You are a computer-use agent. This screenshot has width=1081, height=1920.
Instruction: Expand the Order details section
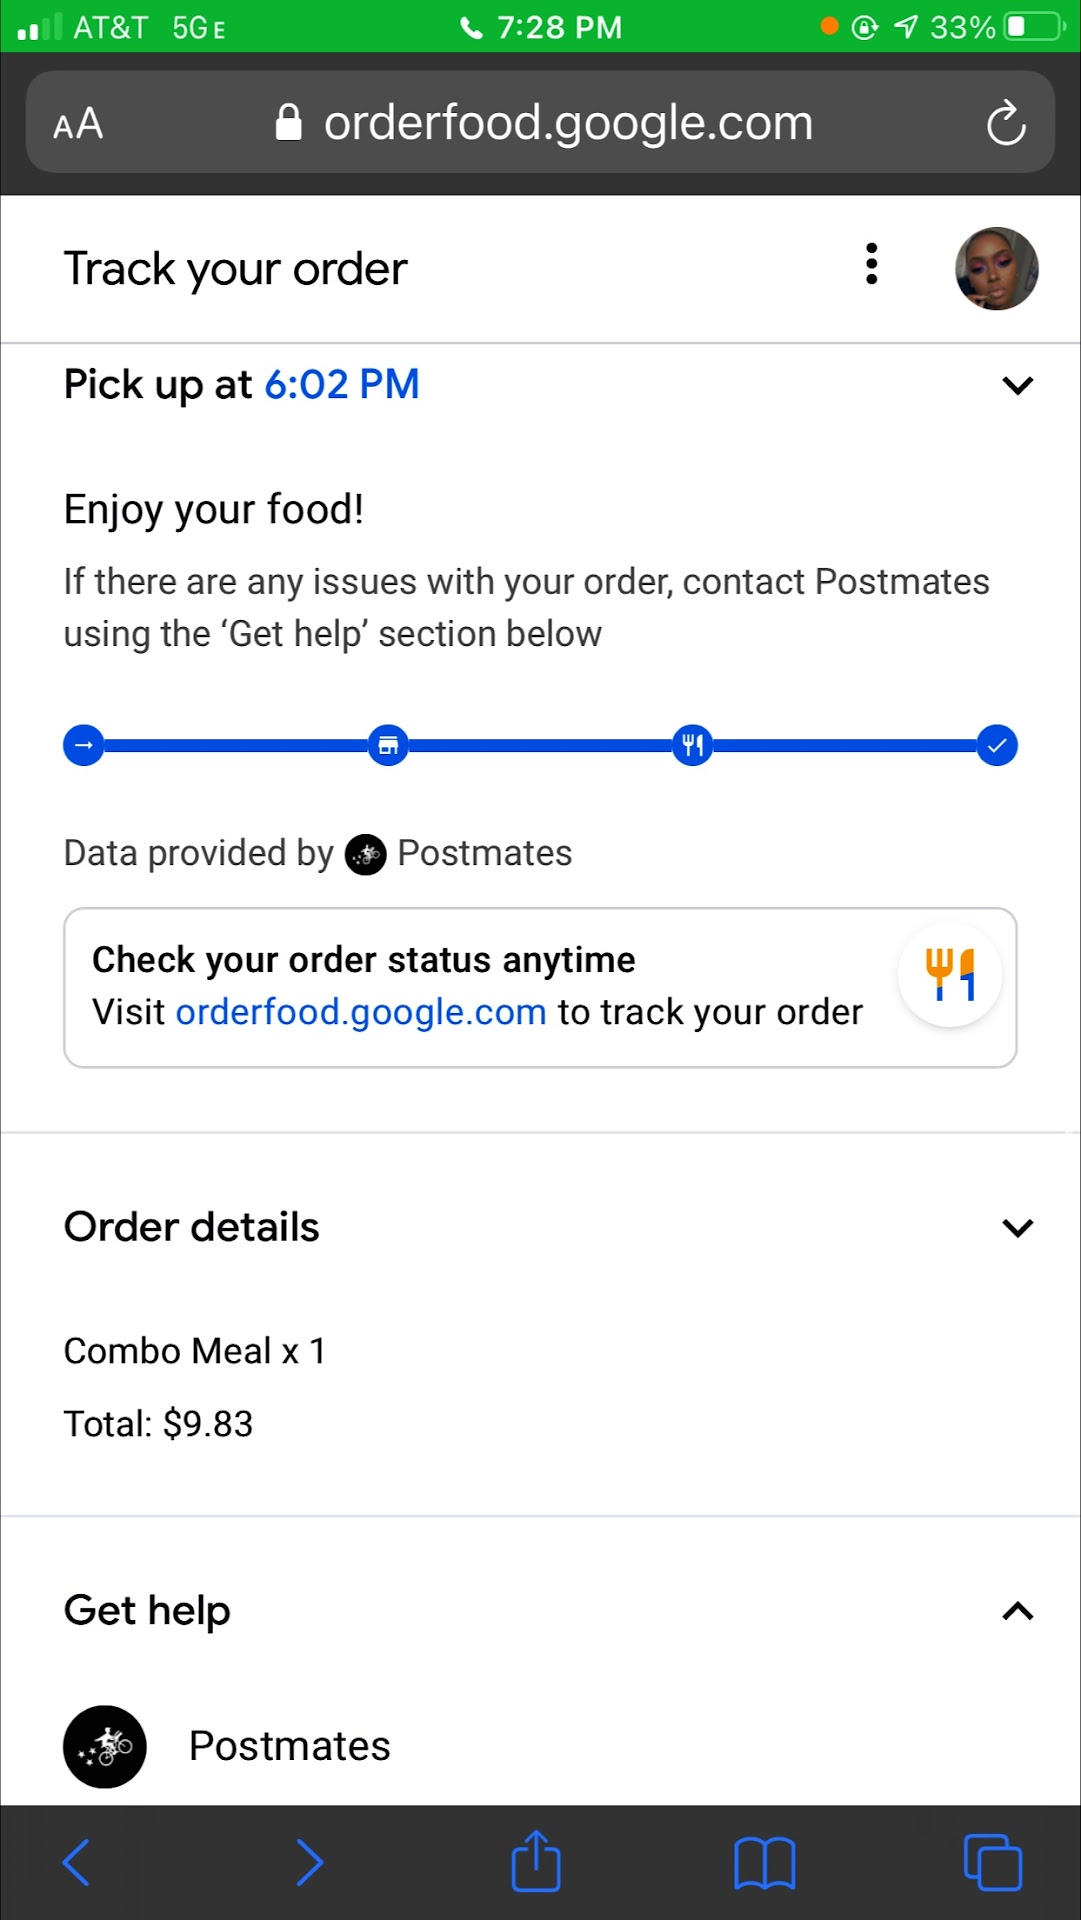click(1017, 1228)
